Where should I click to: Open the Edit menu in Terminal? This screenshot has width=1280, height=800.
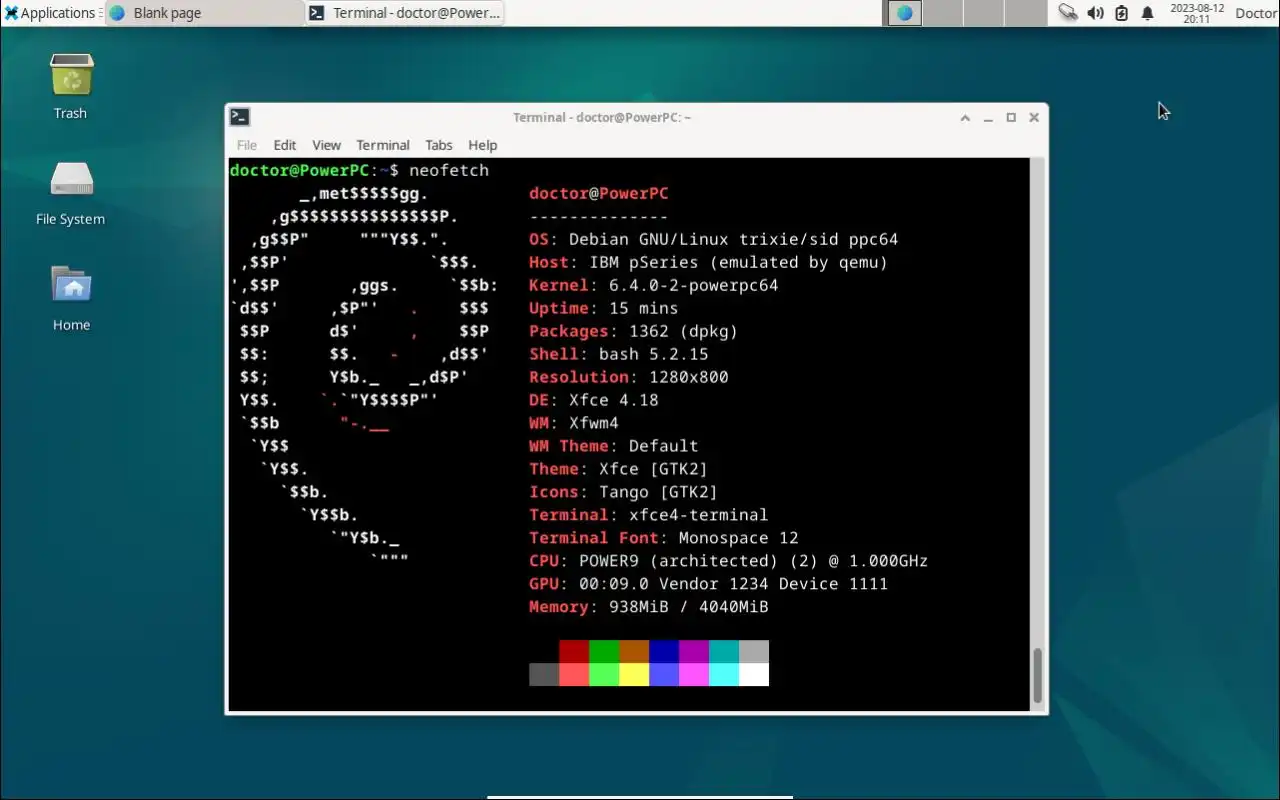pos(285,145)
